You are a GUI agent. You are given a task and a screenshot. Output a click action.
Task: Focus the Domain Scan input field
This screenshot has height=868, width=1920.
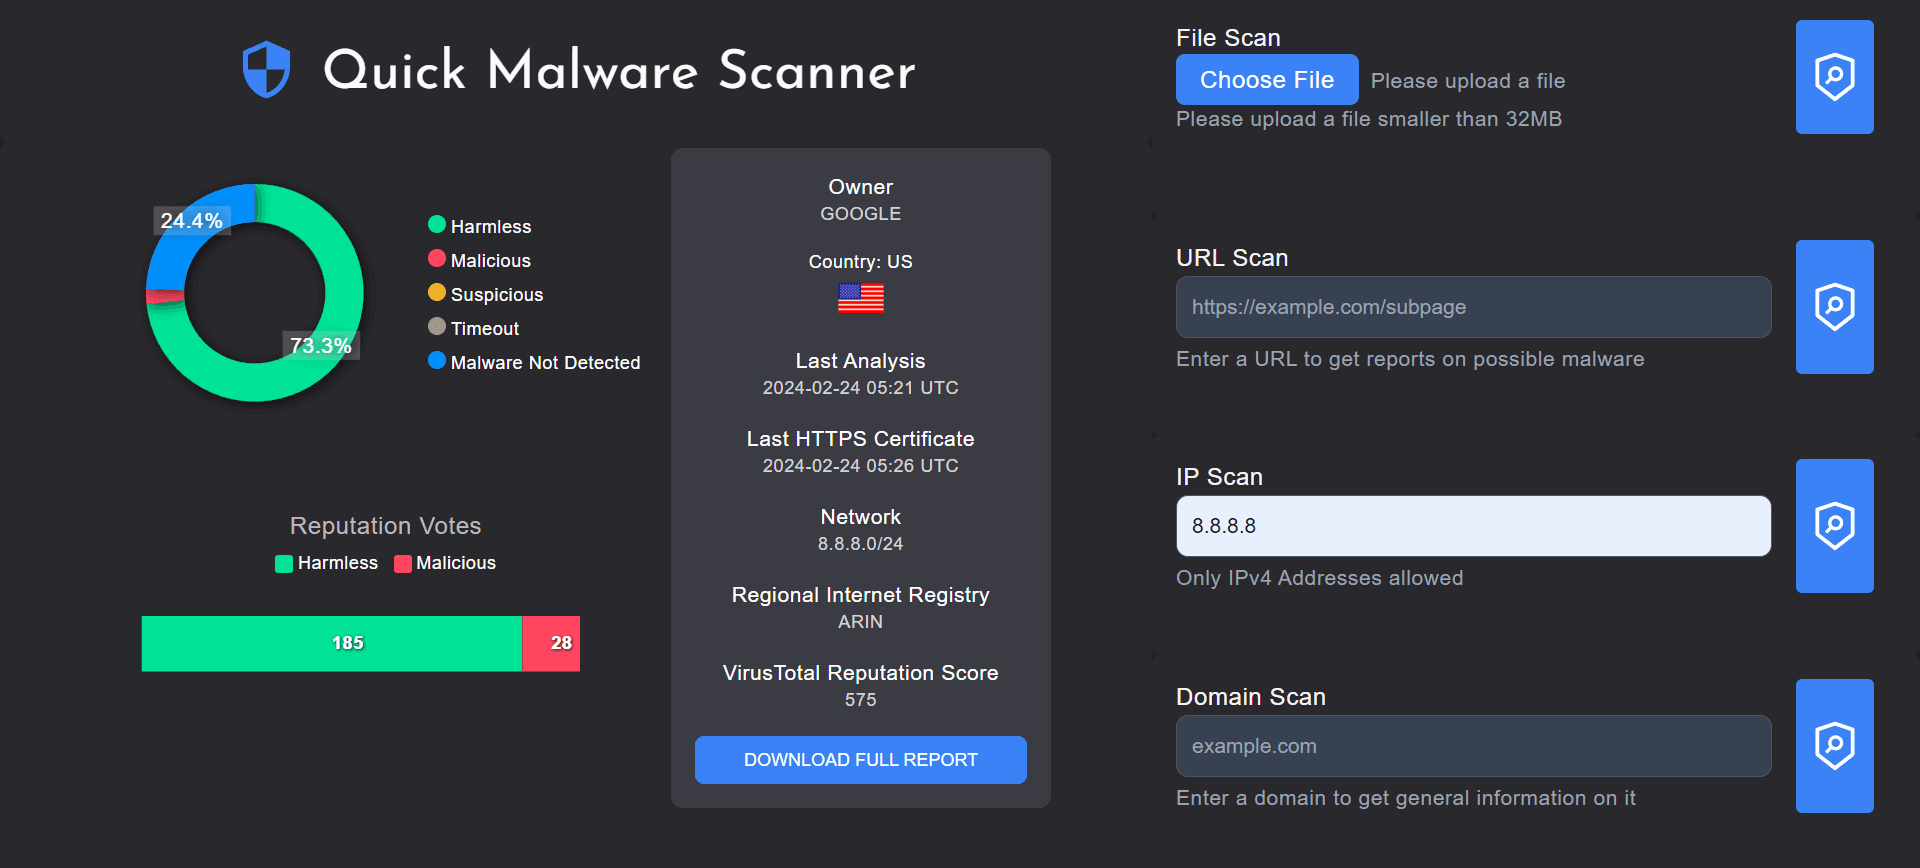[x=1473, y=746]
